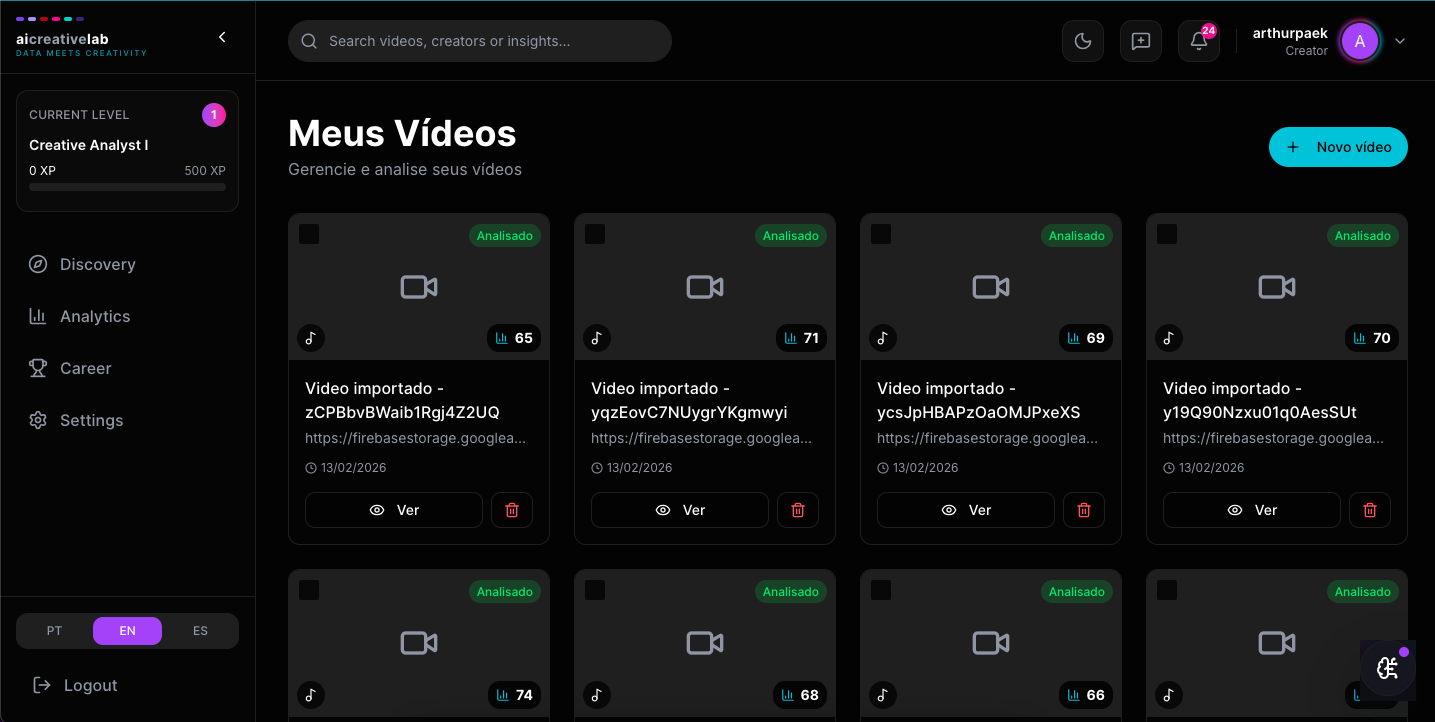Toggle dark mode moon icon
This screenshot has width=1435, height=722.
pyautogui.click(x=1083, y=41)
